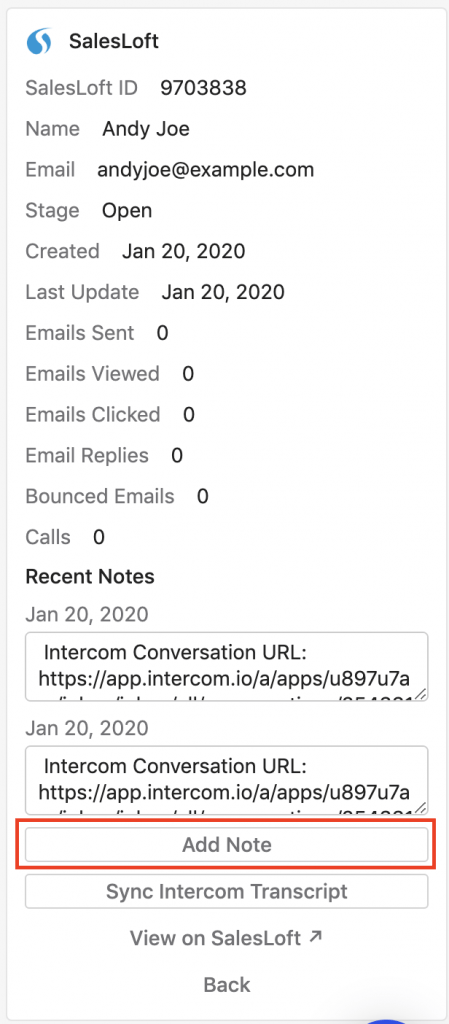Click the Stage value Open
Screen dimensions: 449x1024
pyautogui.click(x=127, y=211)
